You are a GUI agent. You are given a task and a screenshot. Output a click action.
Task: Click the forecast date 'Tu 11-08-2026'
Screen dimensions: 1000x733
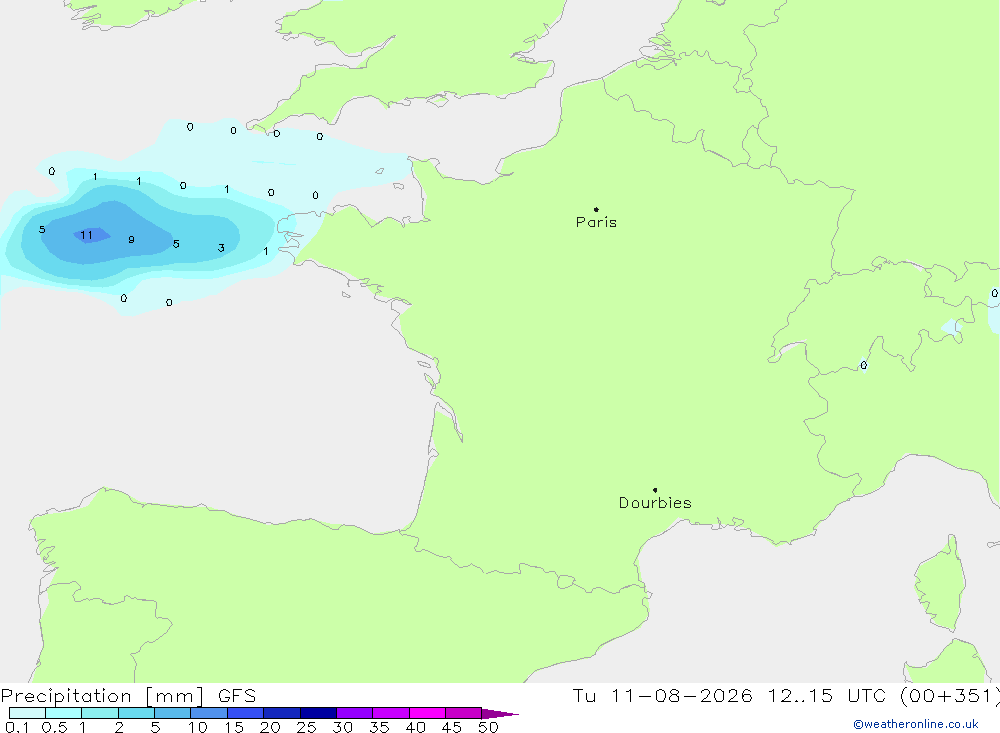click(662, 696)
